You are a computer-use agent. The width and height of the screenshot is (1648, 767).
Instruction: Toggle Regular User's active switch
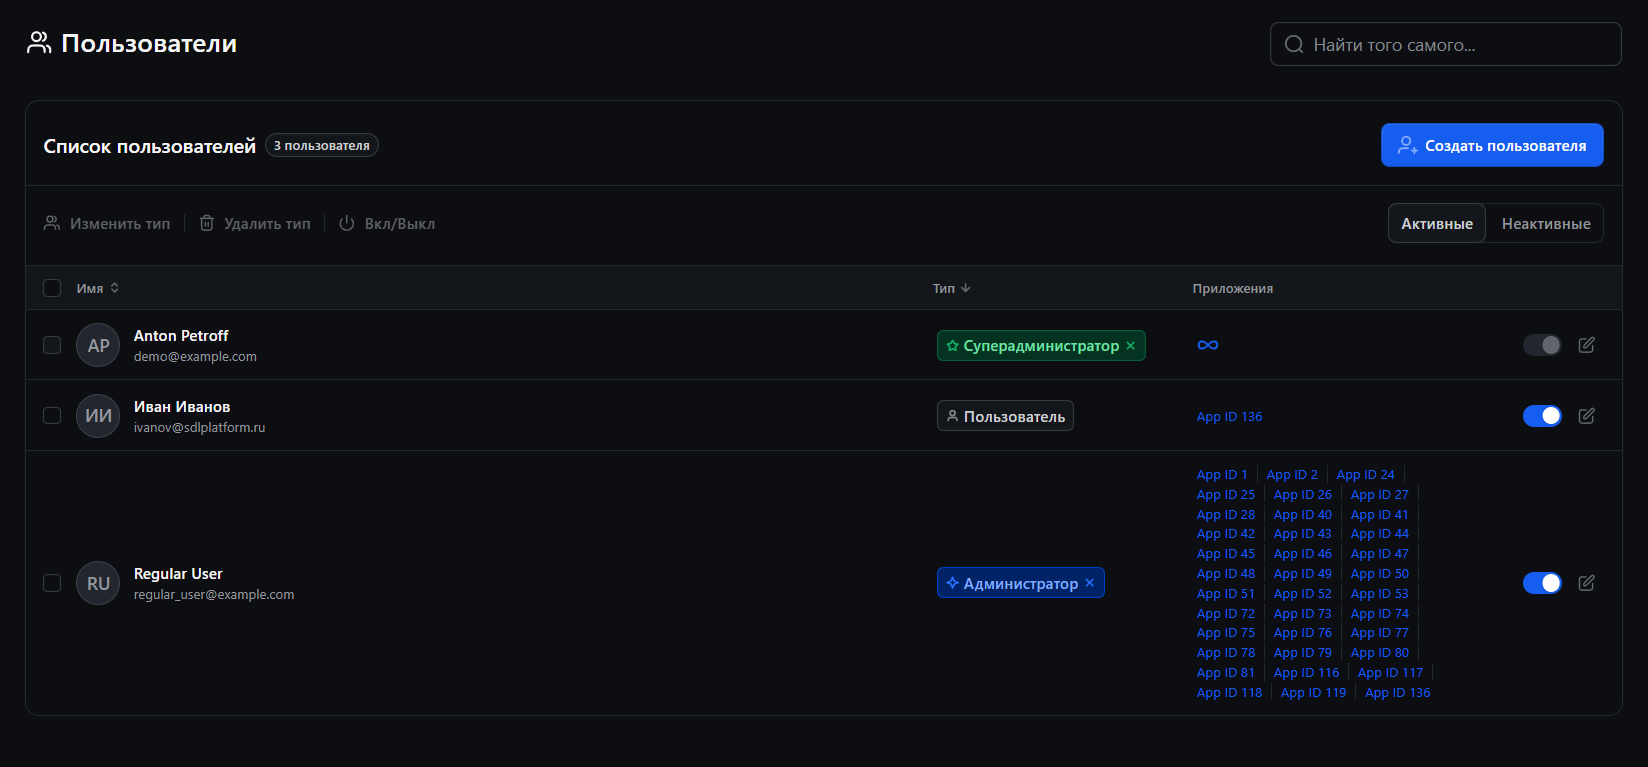pyautogui.click(x=1542, y=583)
